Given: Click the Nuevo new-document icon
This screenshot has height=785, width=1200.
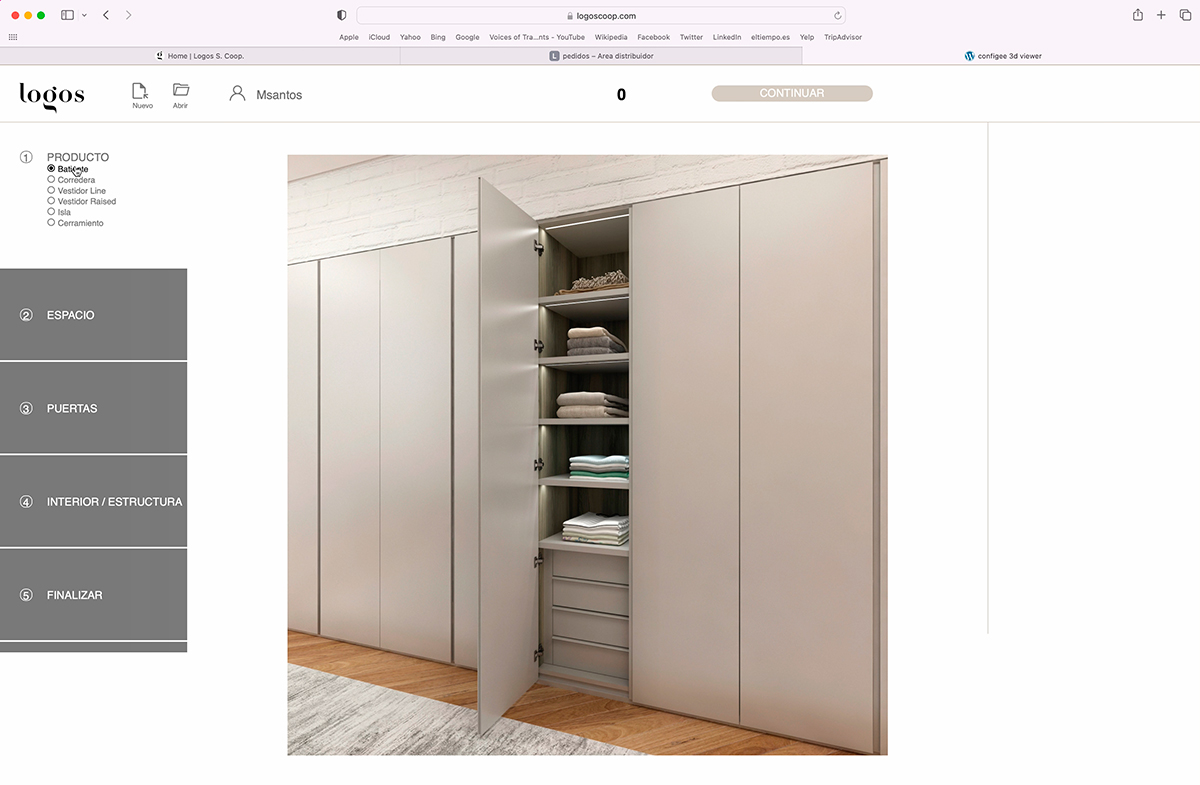Looking at the screenshot, I should click(141, 91).
